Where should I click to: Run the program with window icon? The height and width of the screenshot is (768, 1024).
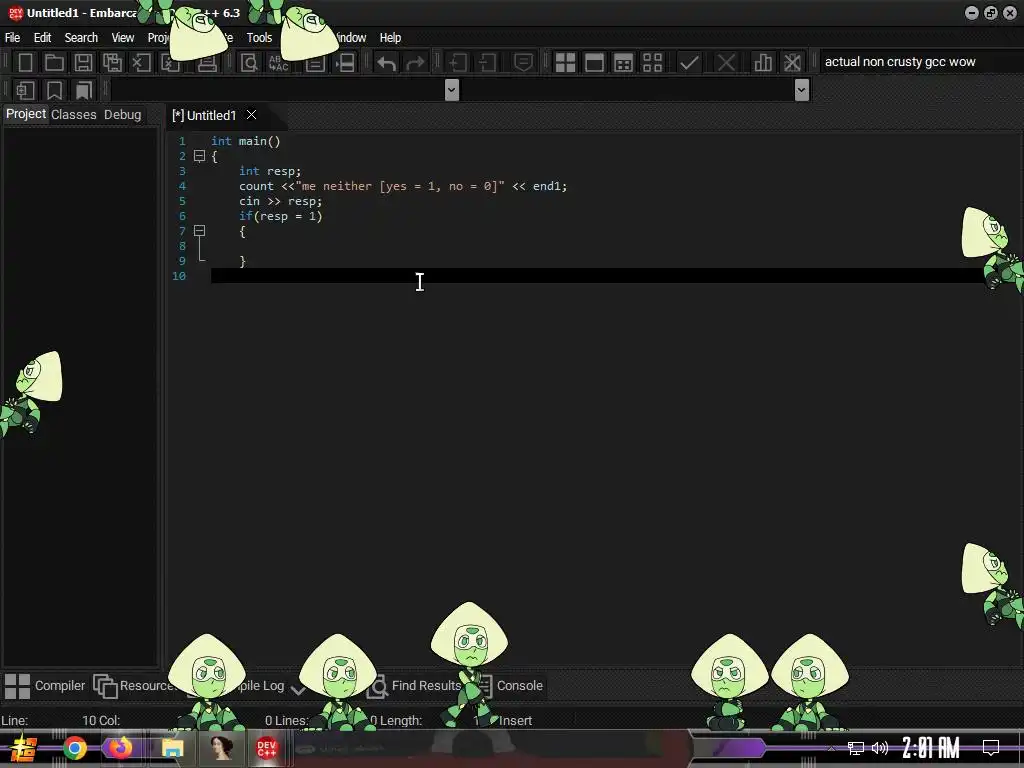594,63
